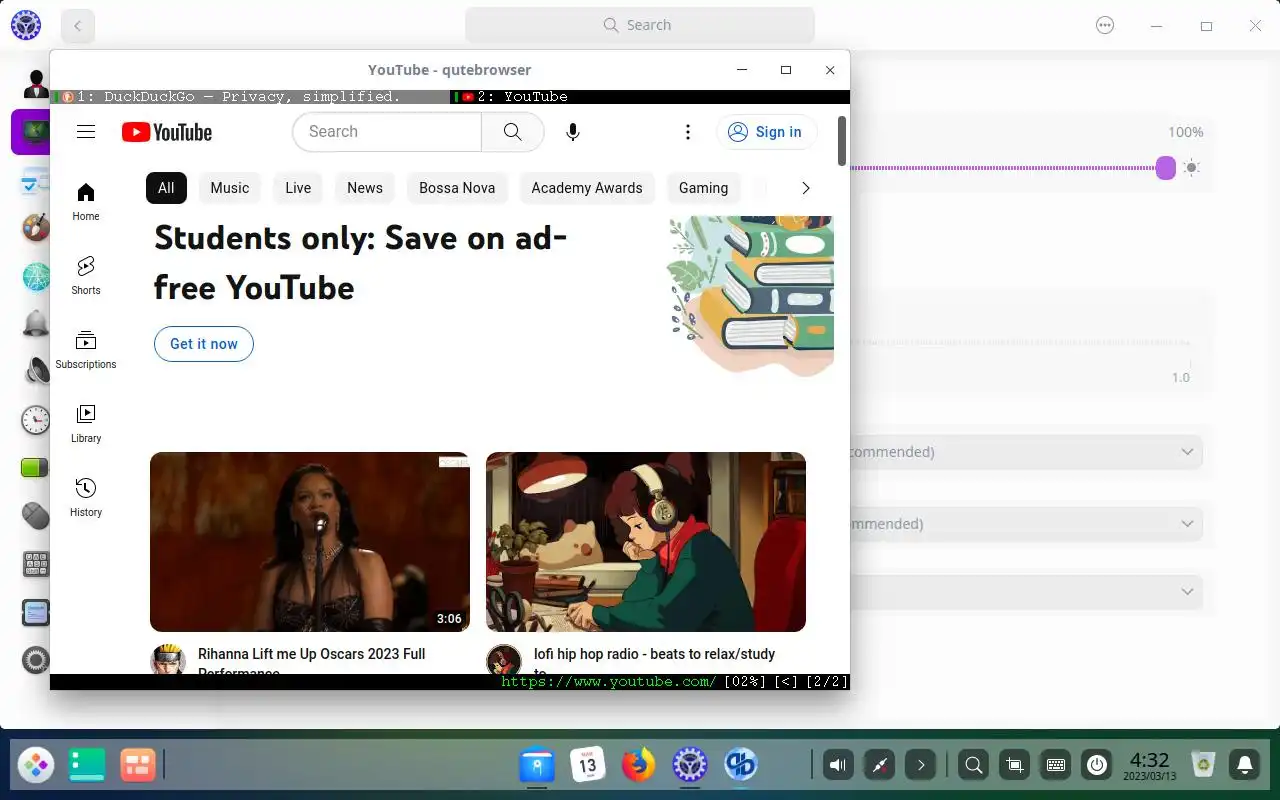Click the magnifier search button on YouTube
Image resolution: width=1280 pixels, height=800 pixels.
pyautogui.click(x=512, y=132)
